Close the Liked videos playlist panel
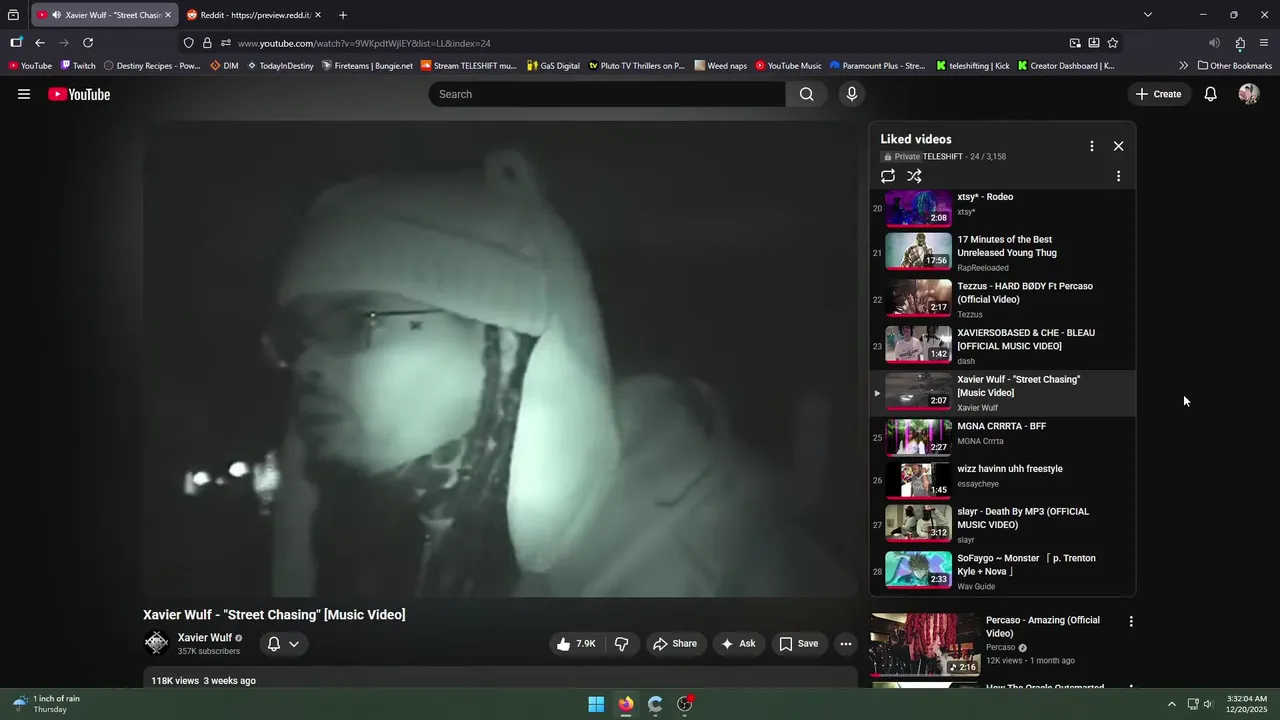The height and width of the screenshot is (720, 1280). 1118,146
